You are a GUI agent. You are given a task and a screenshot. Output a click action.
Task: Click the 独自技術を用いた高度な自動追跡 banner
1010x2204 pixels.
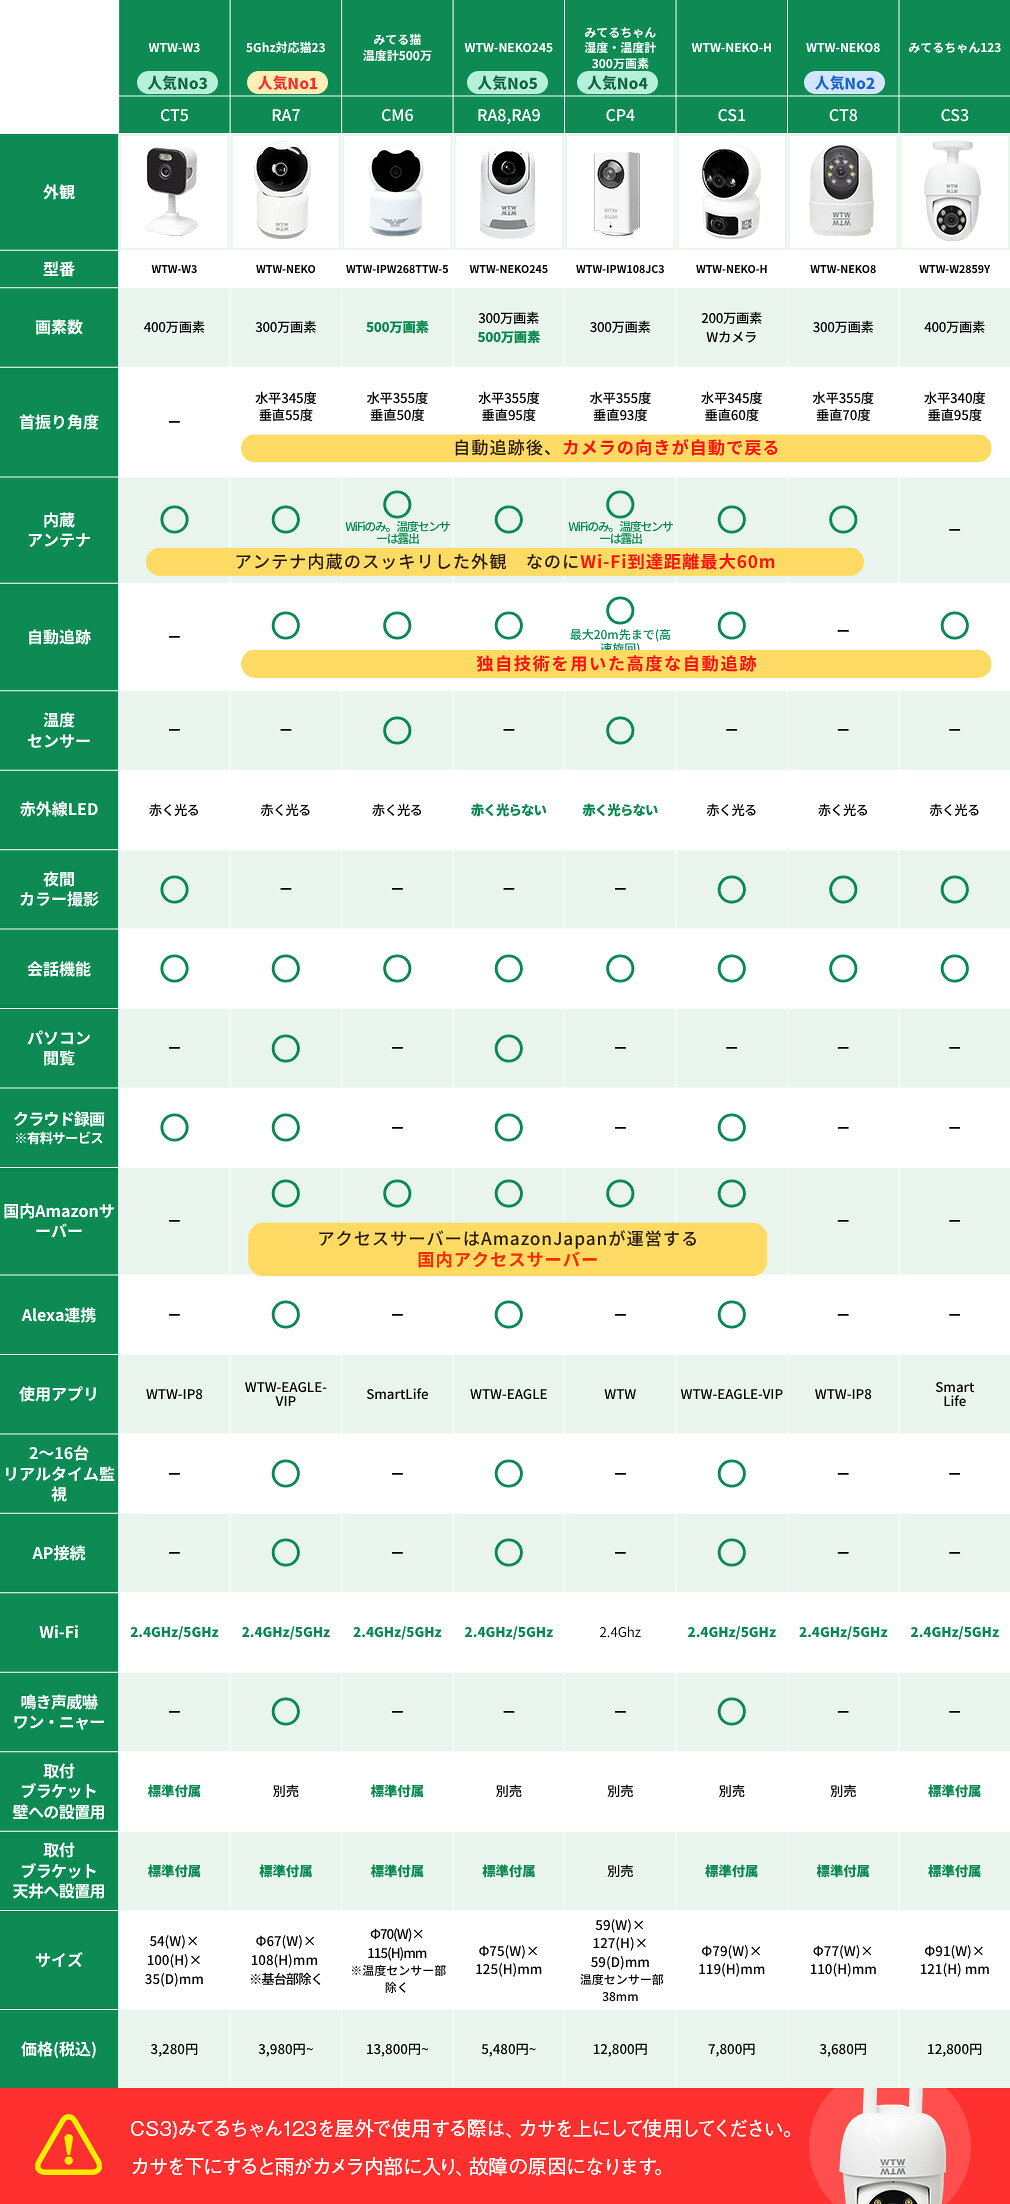(616, 664)
